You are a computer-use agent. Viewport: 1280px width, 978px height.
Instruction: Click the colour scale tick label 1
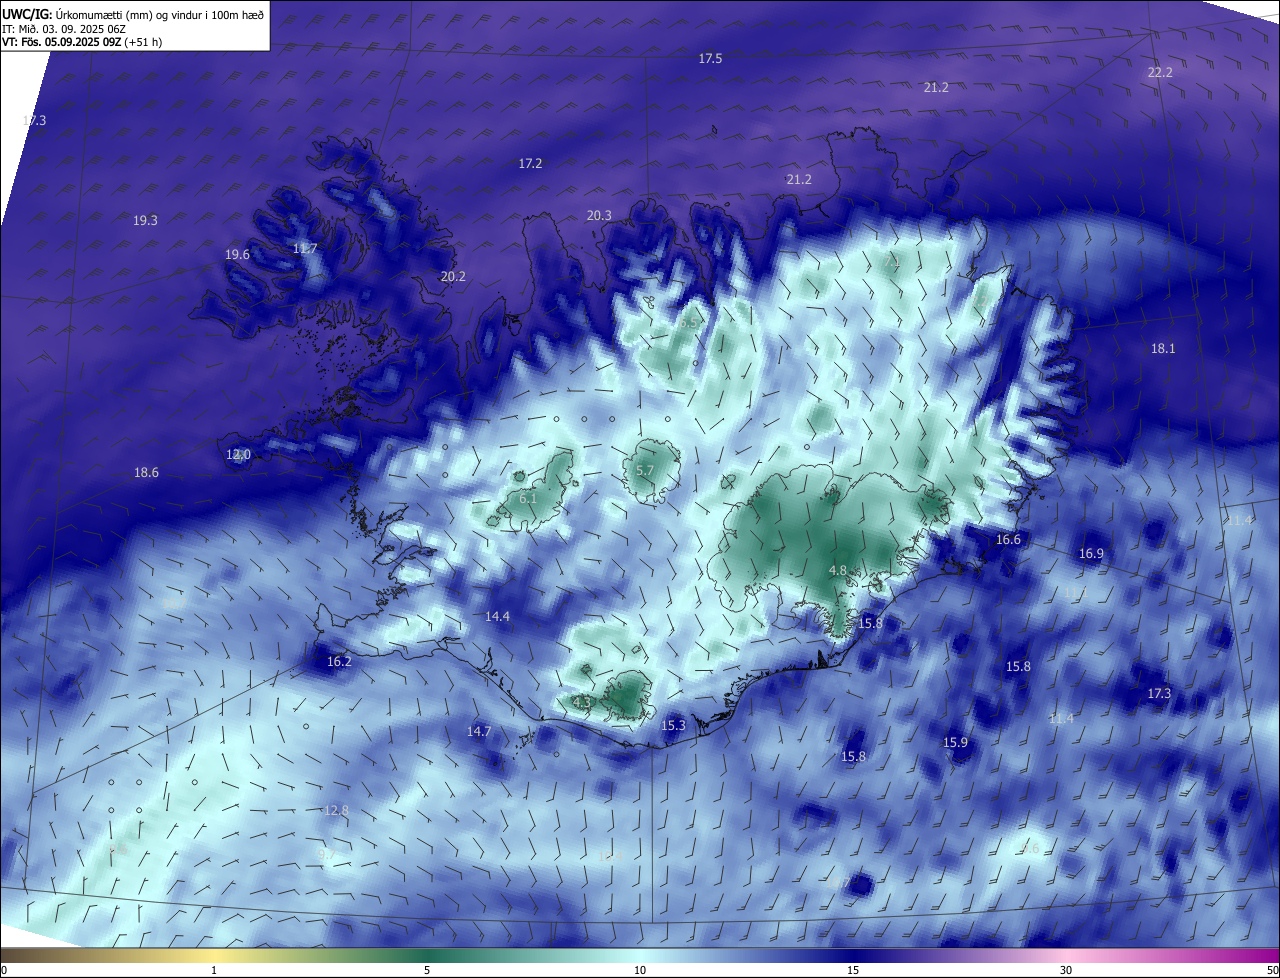(x=214, y=970)
